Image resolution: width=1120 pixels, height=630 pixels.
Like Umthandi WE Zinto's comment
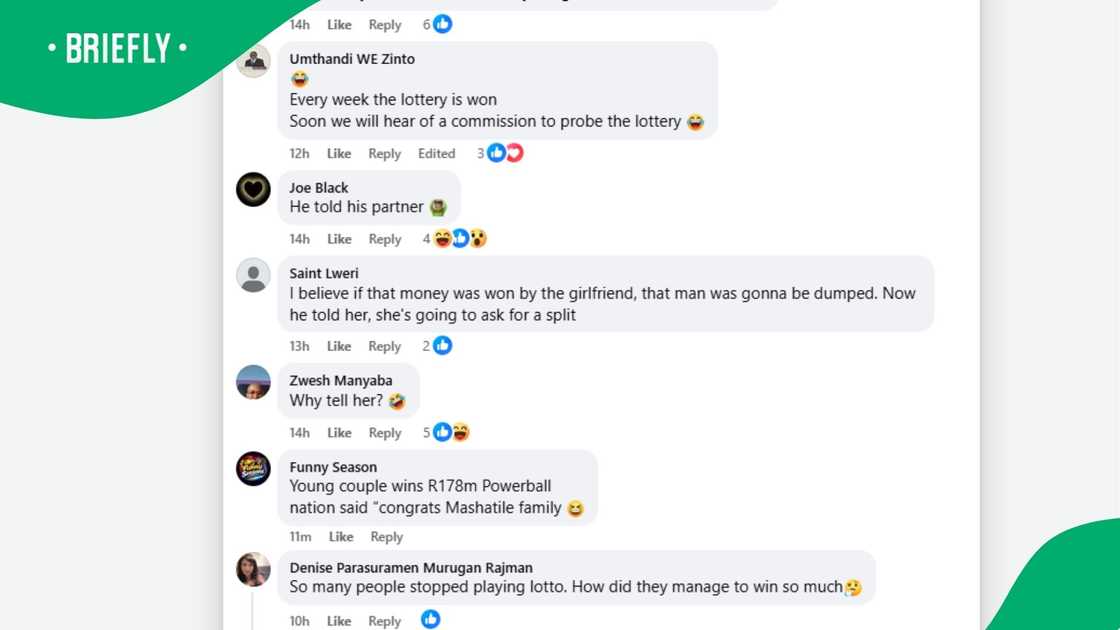[x=339, y=154]
